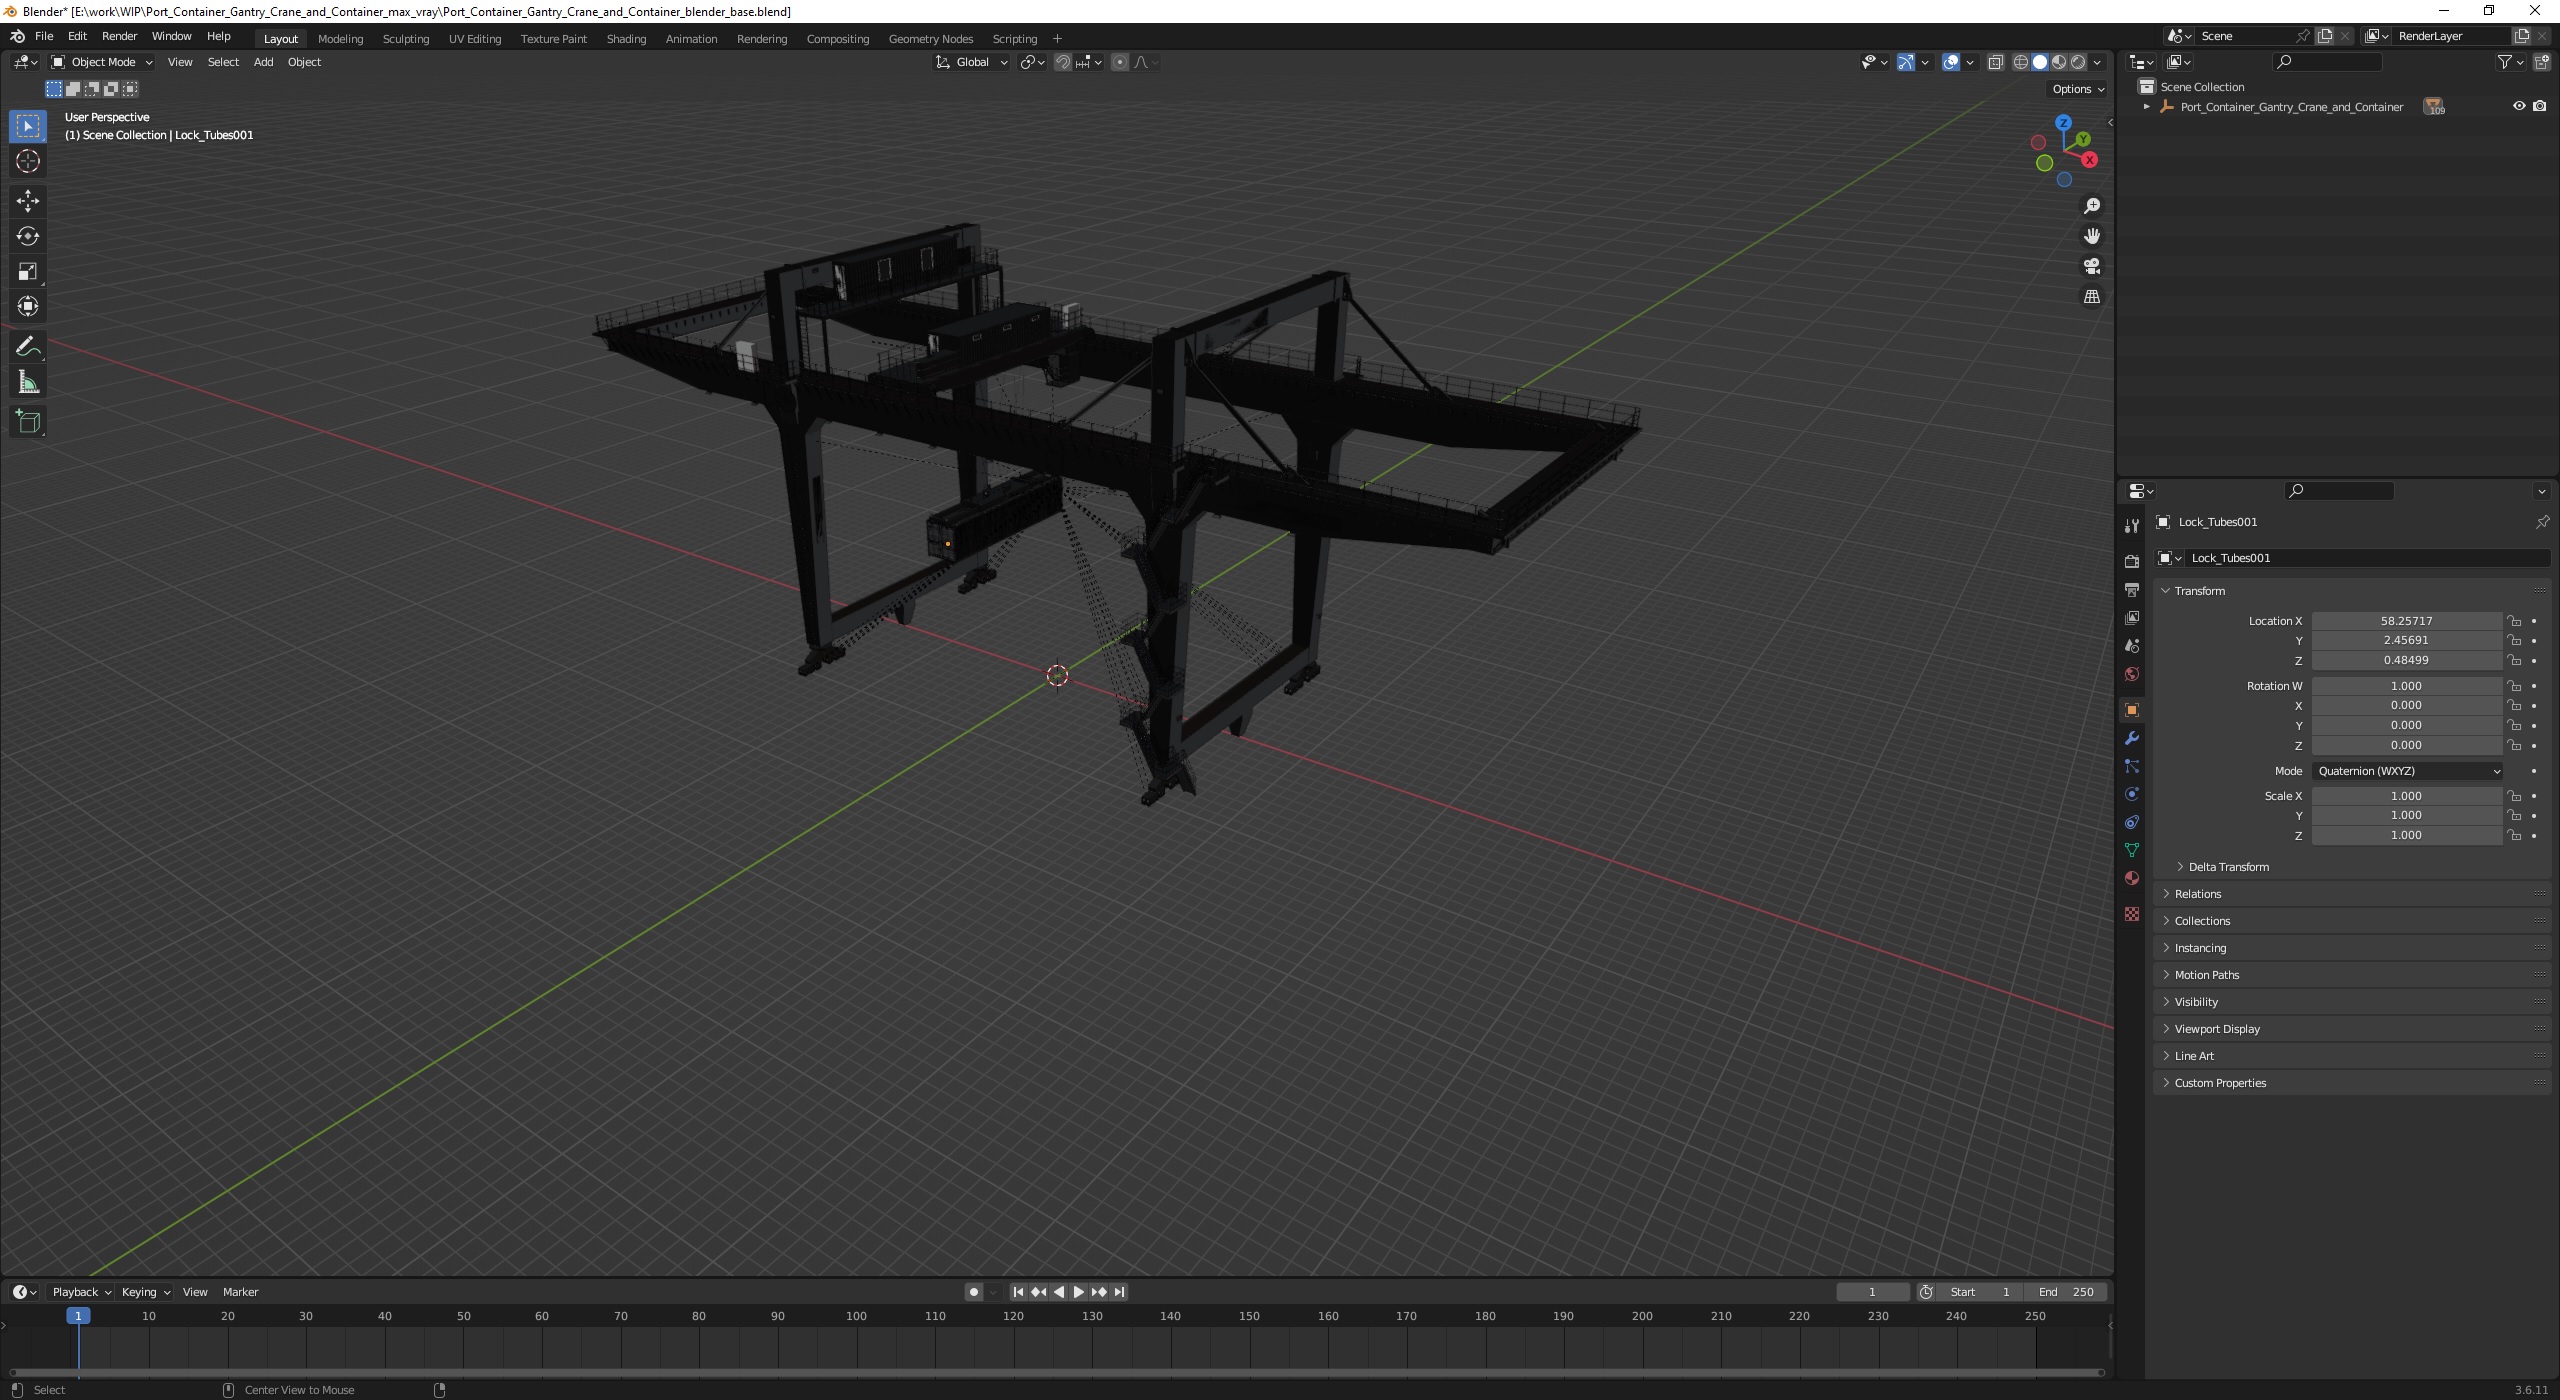
Task: Open Particles properties tab
Action: coord(2132,766)
